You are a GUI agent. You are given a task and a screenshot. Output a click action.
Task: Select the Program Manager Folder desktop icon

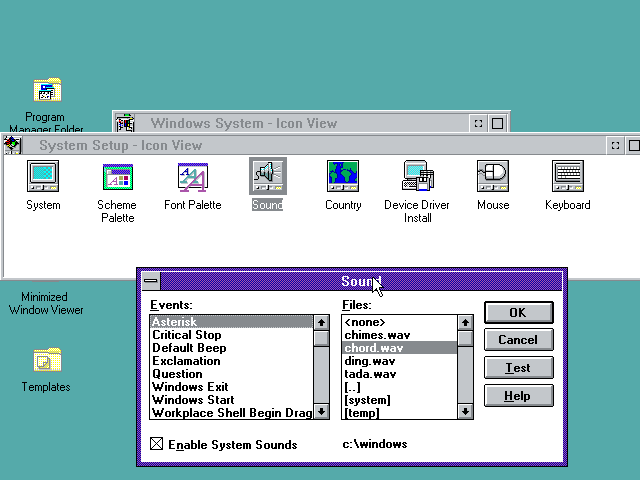(x=47, y=90)
